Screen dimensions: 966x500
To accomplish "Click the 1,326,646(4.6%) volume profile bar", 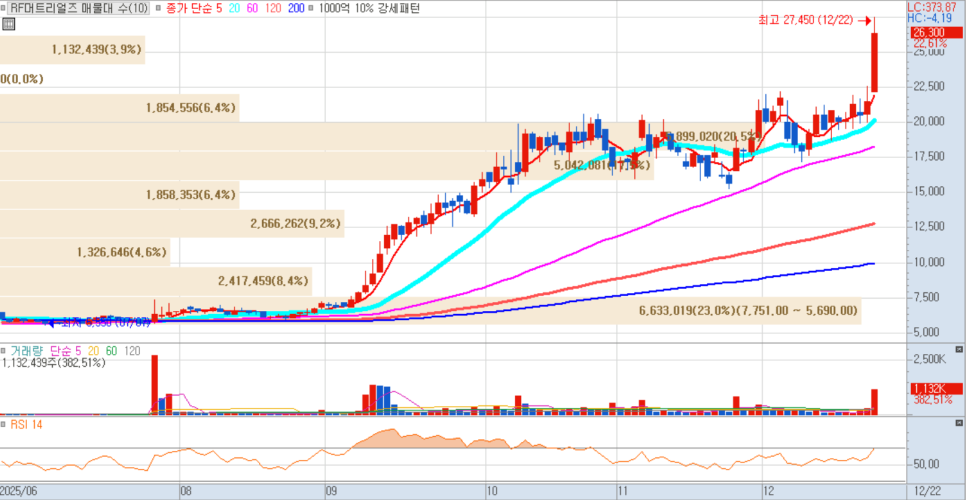I will tap(85, 252).
